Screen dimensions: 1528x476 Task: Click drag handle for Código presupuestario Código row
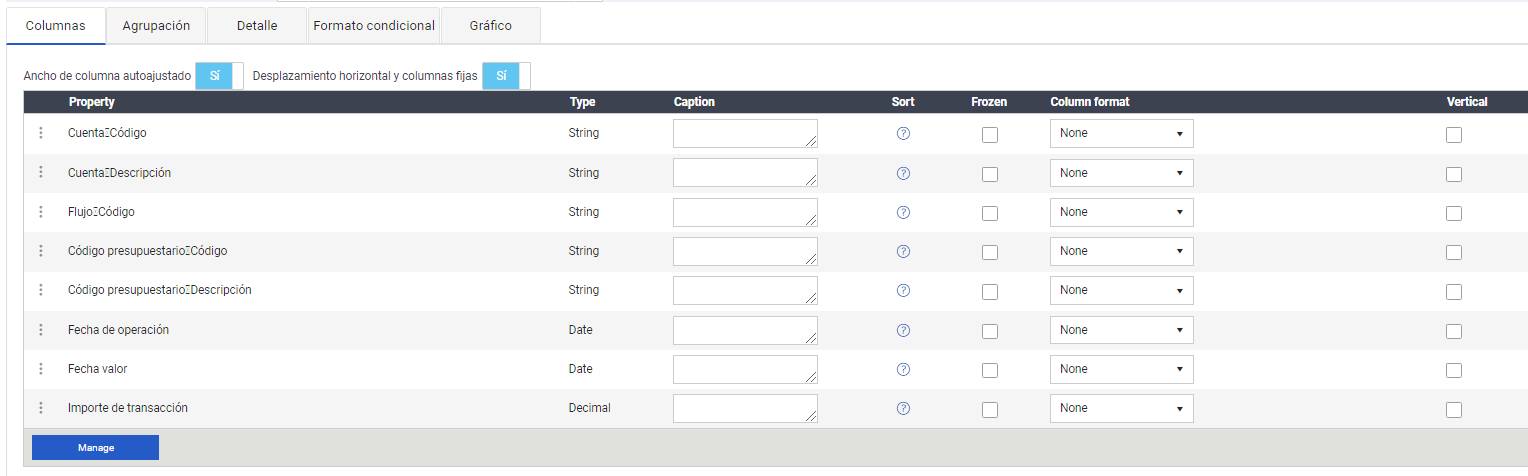click(x=41, y=251)
